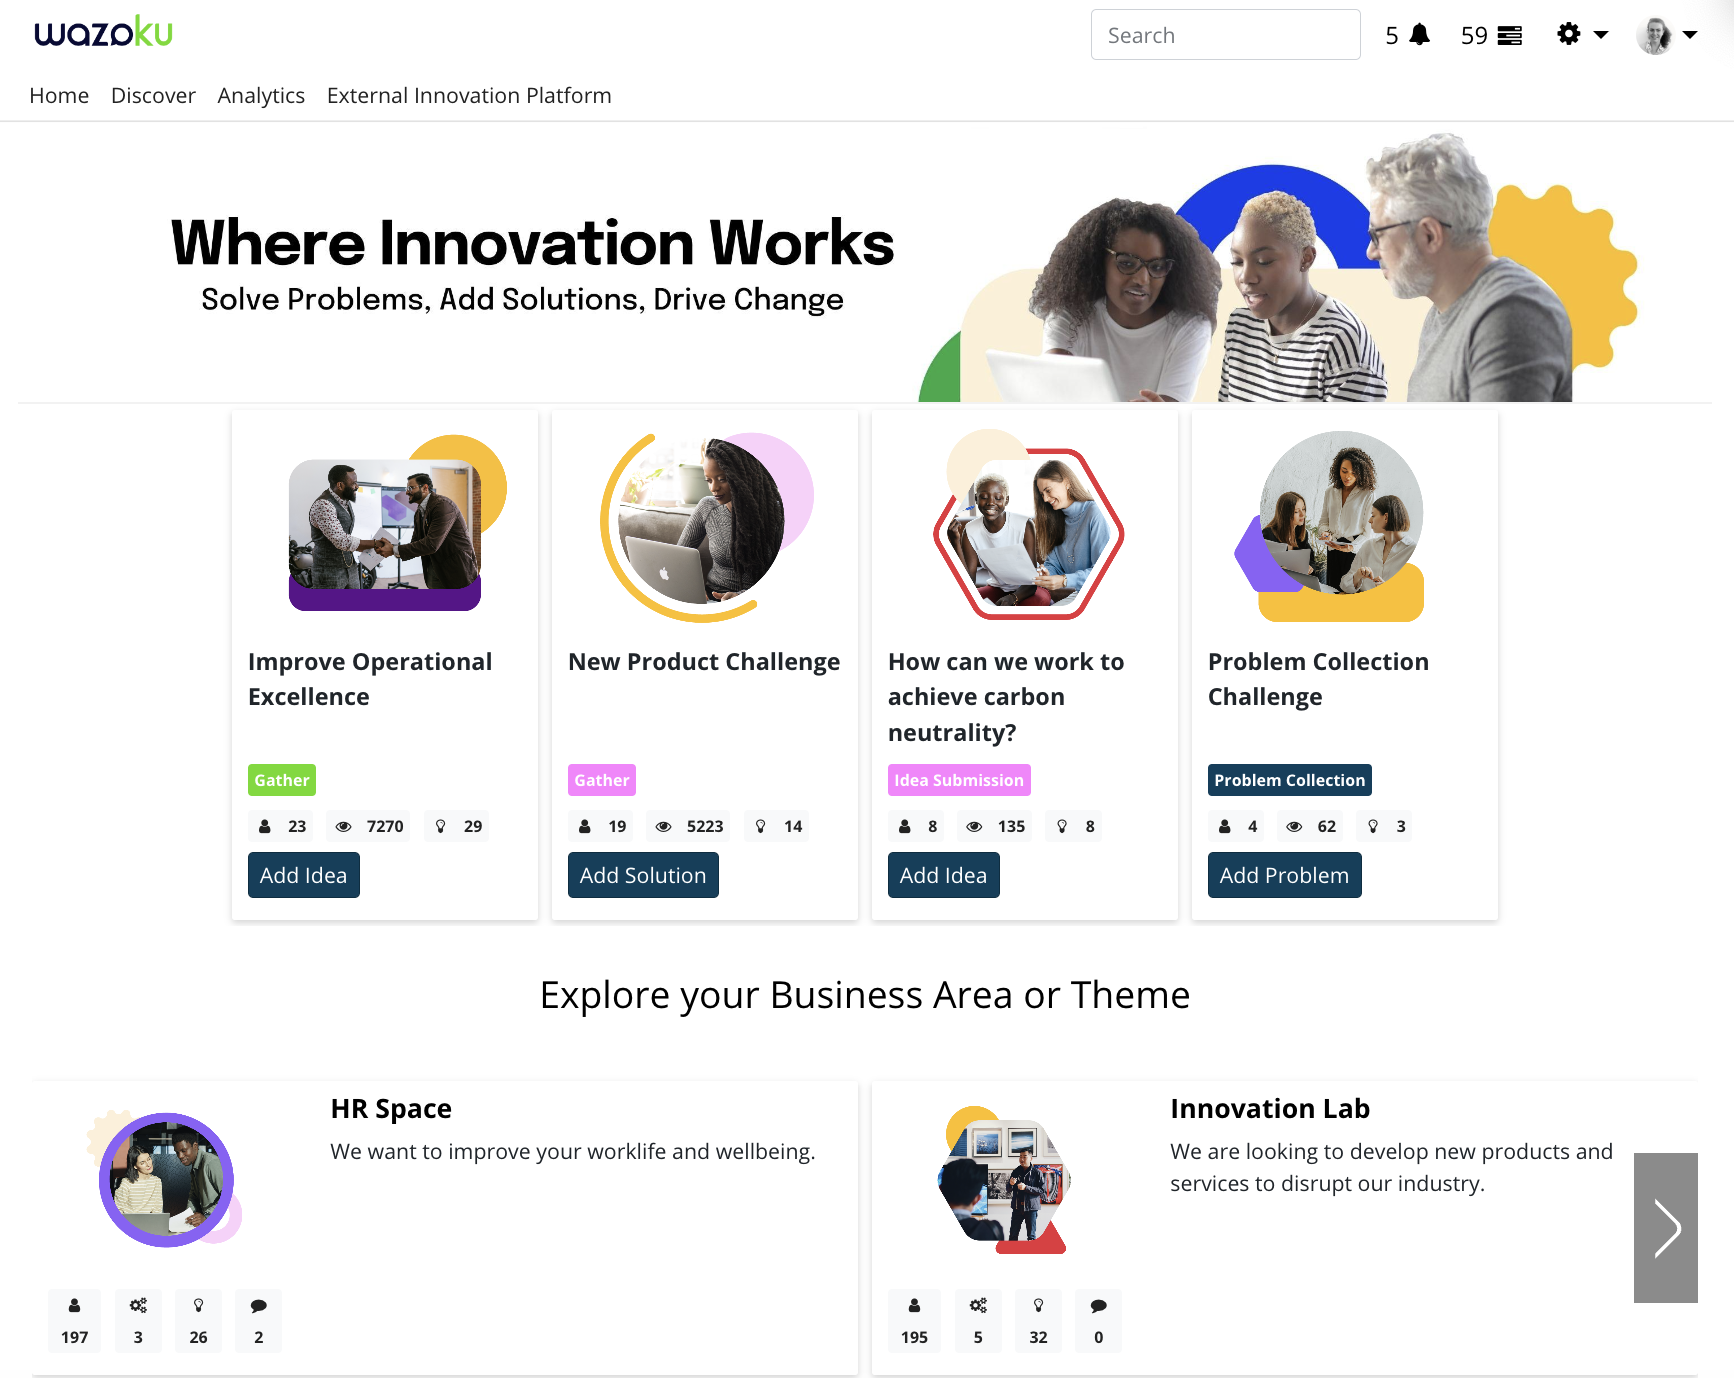Expand the settings gear dropdown
The height and width of the screenshot is (1378, 1734).
pos(1581,35)
